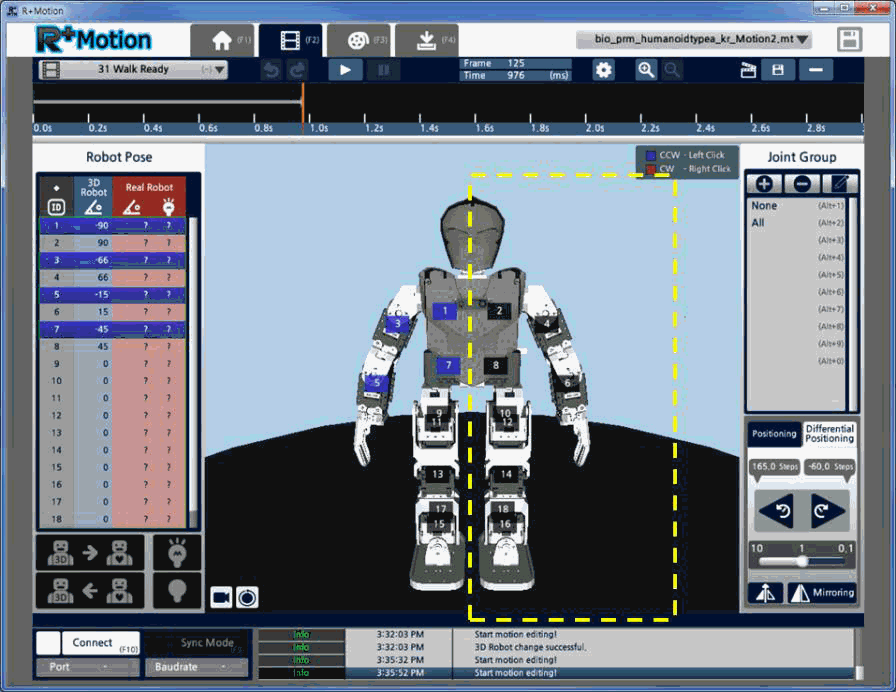Switch to Positioning tab
Image resolution: width=896 pixels, height=692 pixels.
pos(774,434)
